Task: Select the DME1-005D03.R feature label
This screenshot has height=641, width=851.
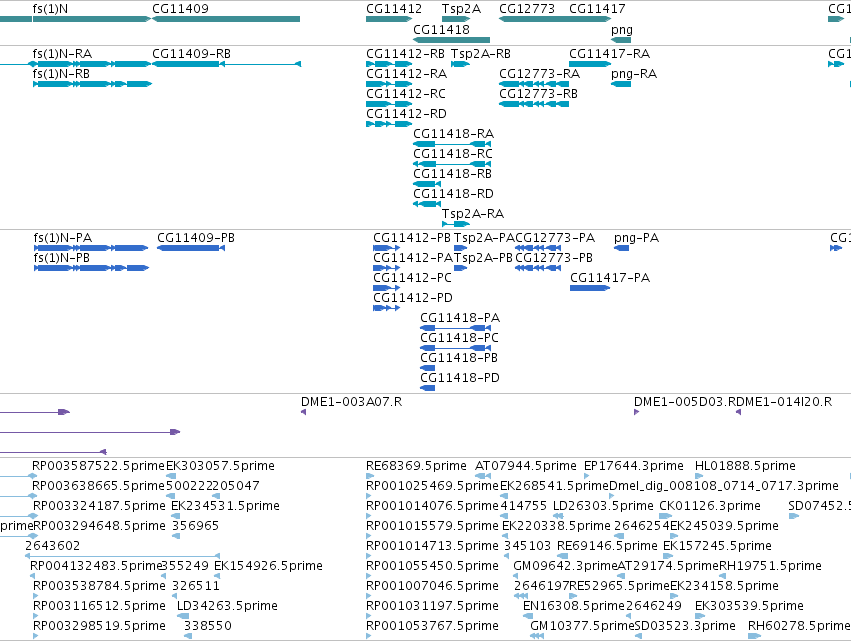Action: coord(686,402)
